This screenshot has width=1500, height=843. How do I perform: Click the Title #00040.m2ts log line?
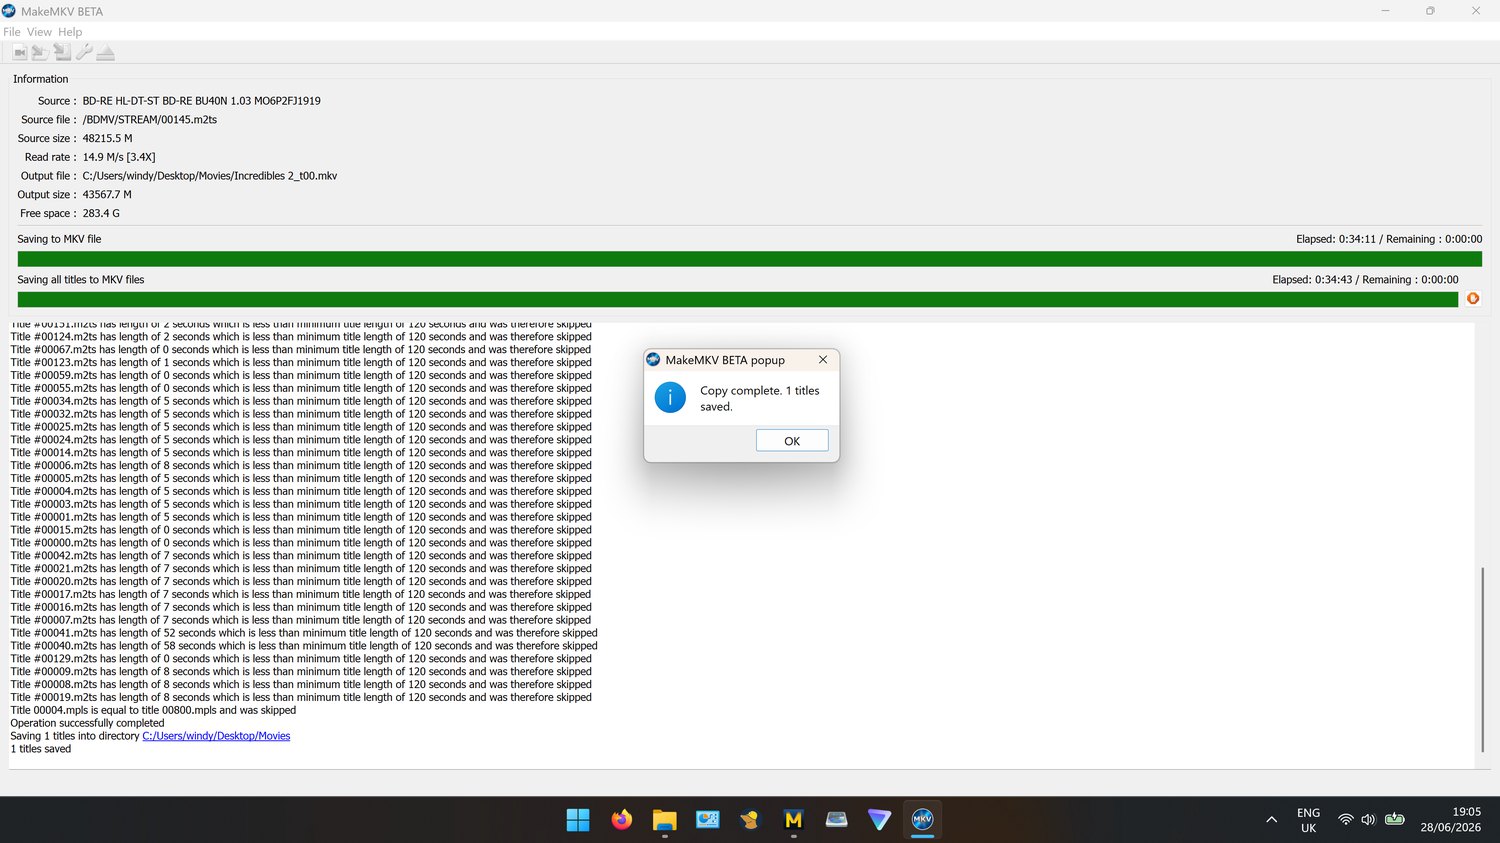tap(304, 646)
